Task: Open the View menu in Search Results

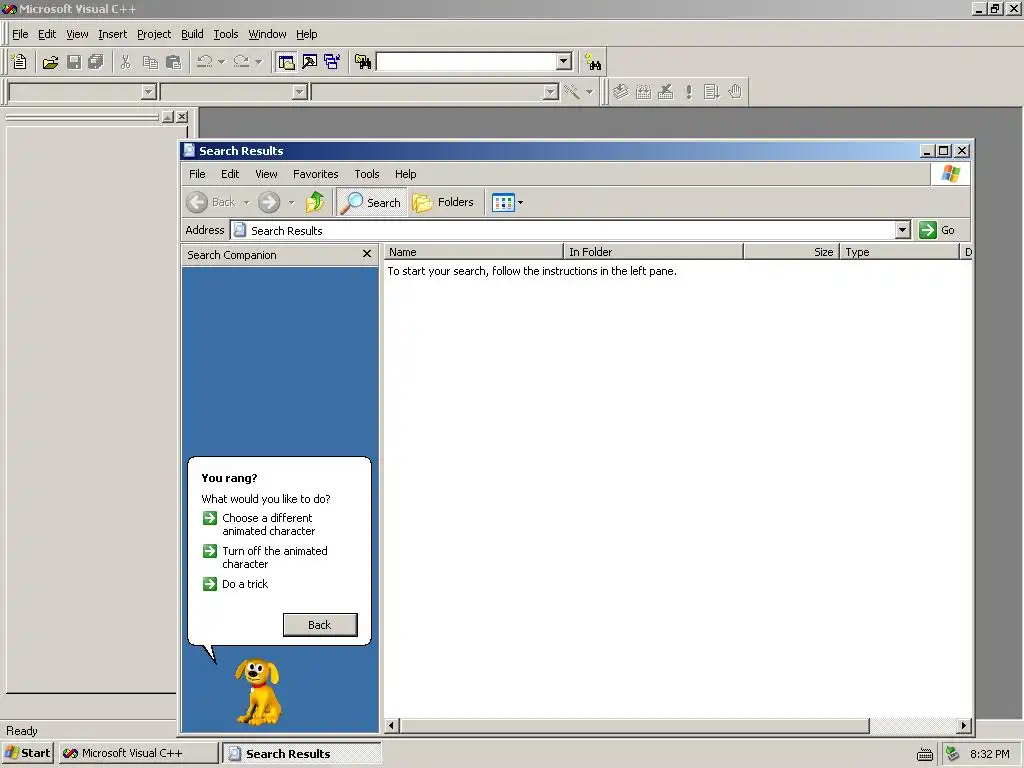Action: tap(266, 174)
